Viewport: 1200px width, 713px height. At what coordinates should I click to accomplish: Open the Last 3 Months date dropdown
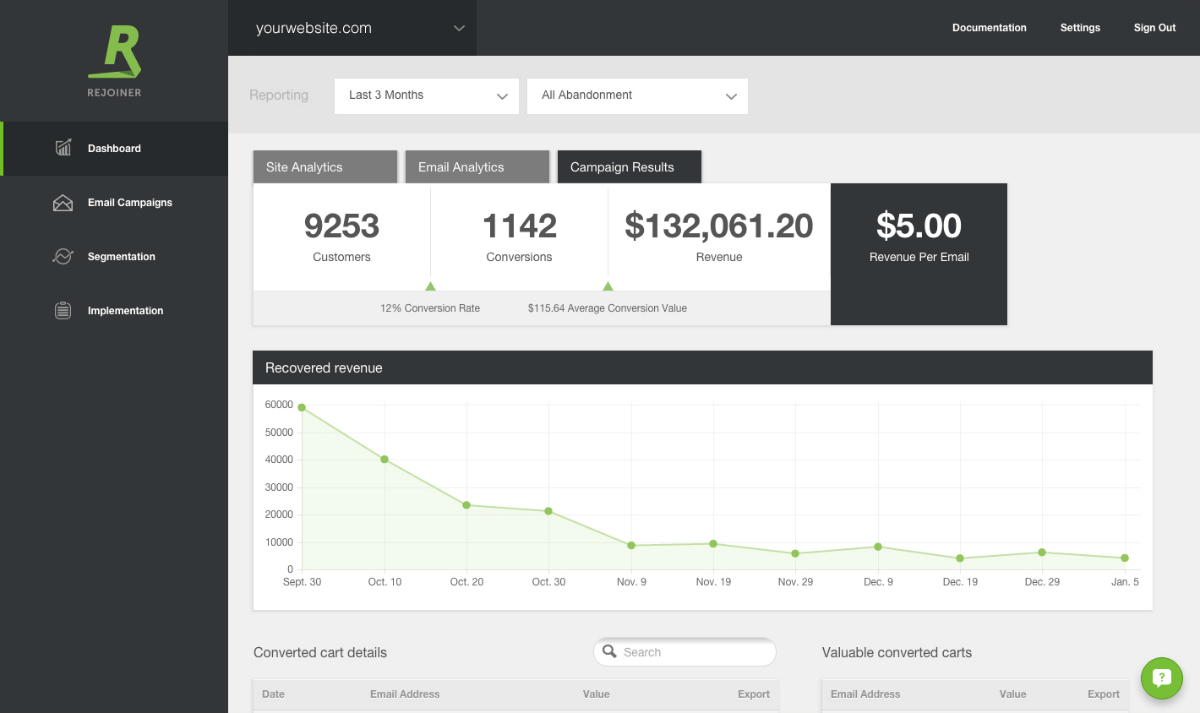pyautogui.click(x=427, y=96)
